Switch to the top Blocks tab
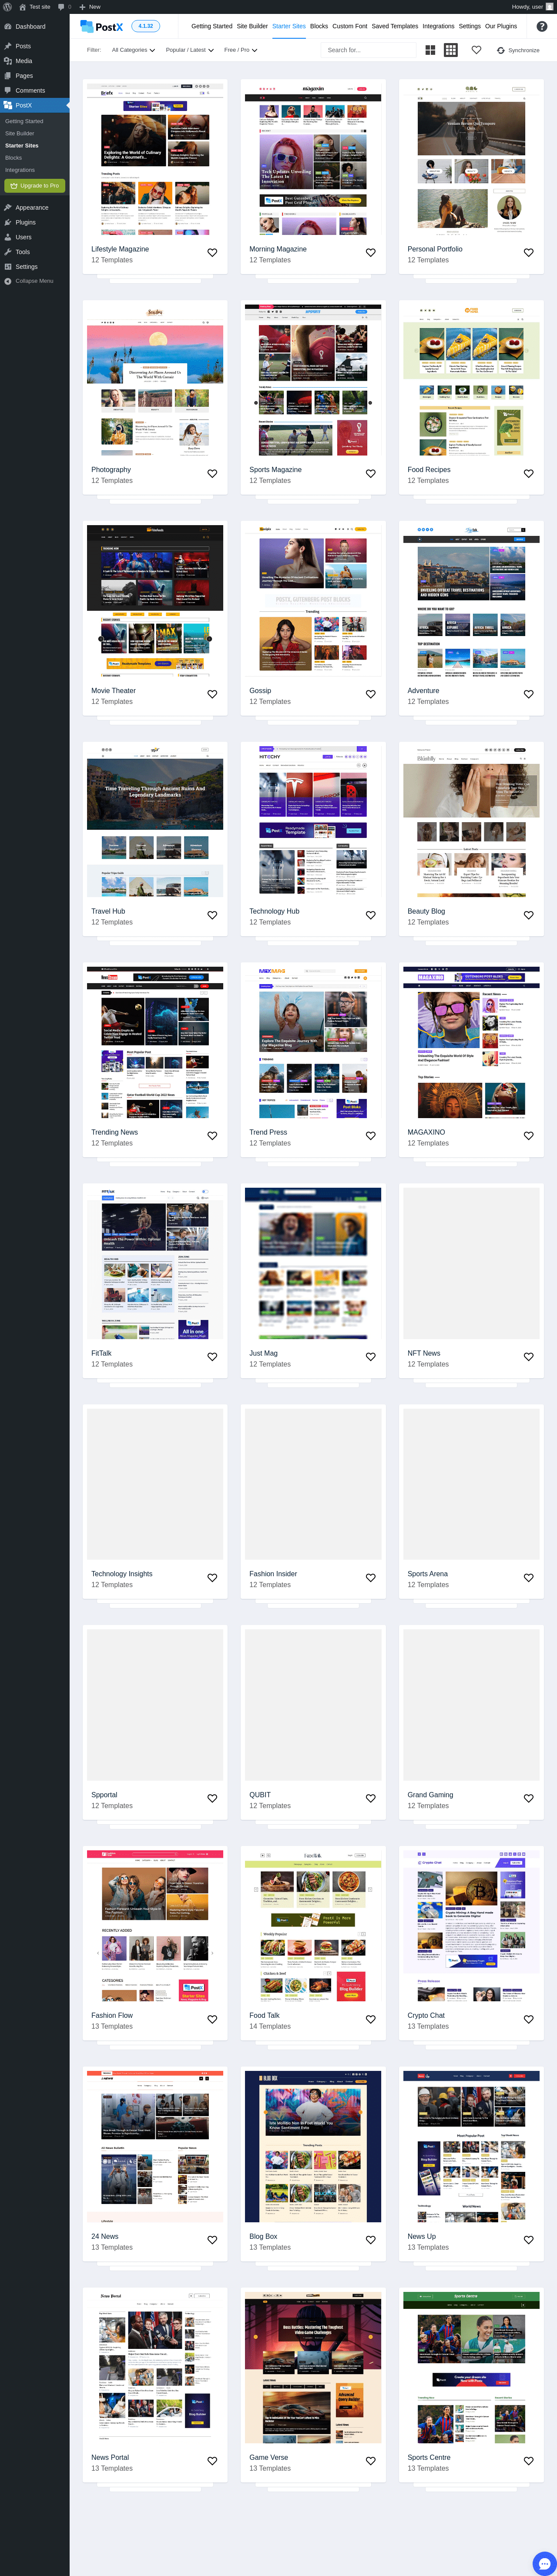This screenshot has height=2576, width=557. coord(319,26)
